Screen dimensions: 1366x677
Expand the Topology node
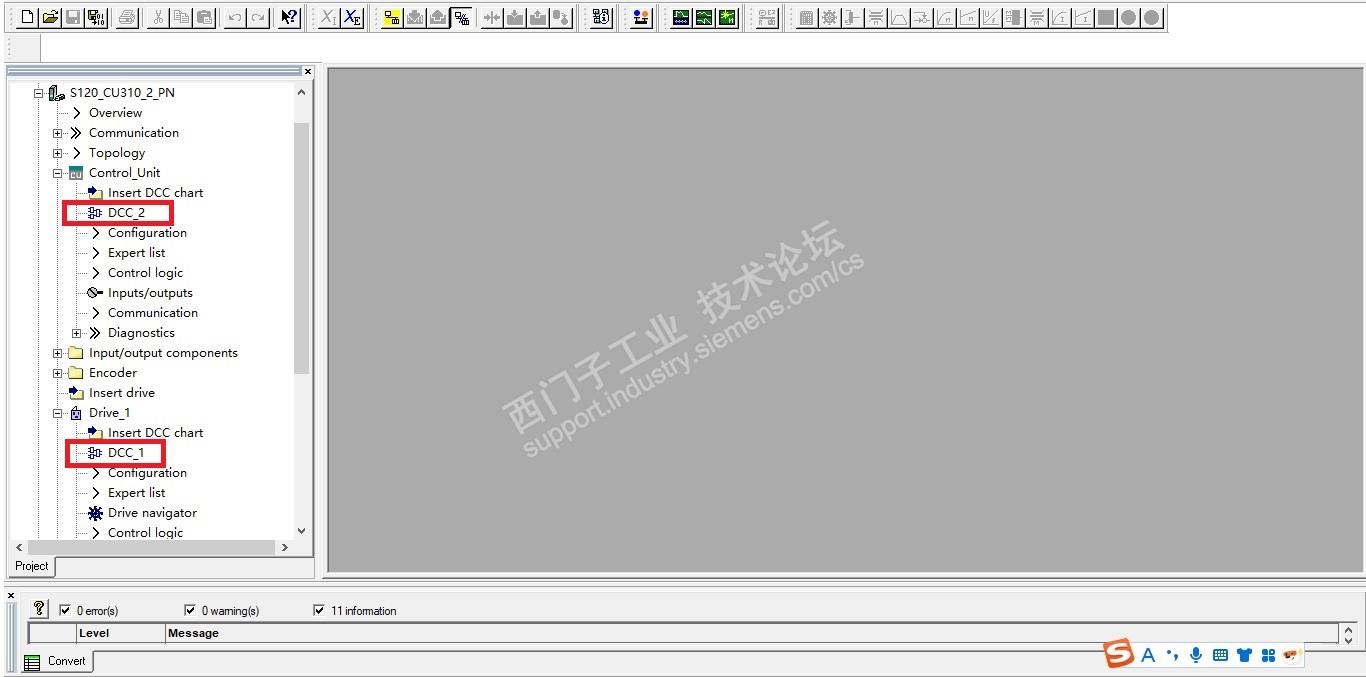click(x=58, y=153)
